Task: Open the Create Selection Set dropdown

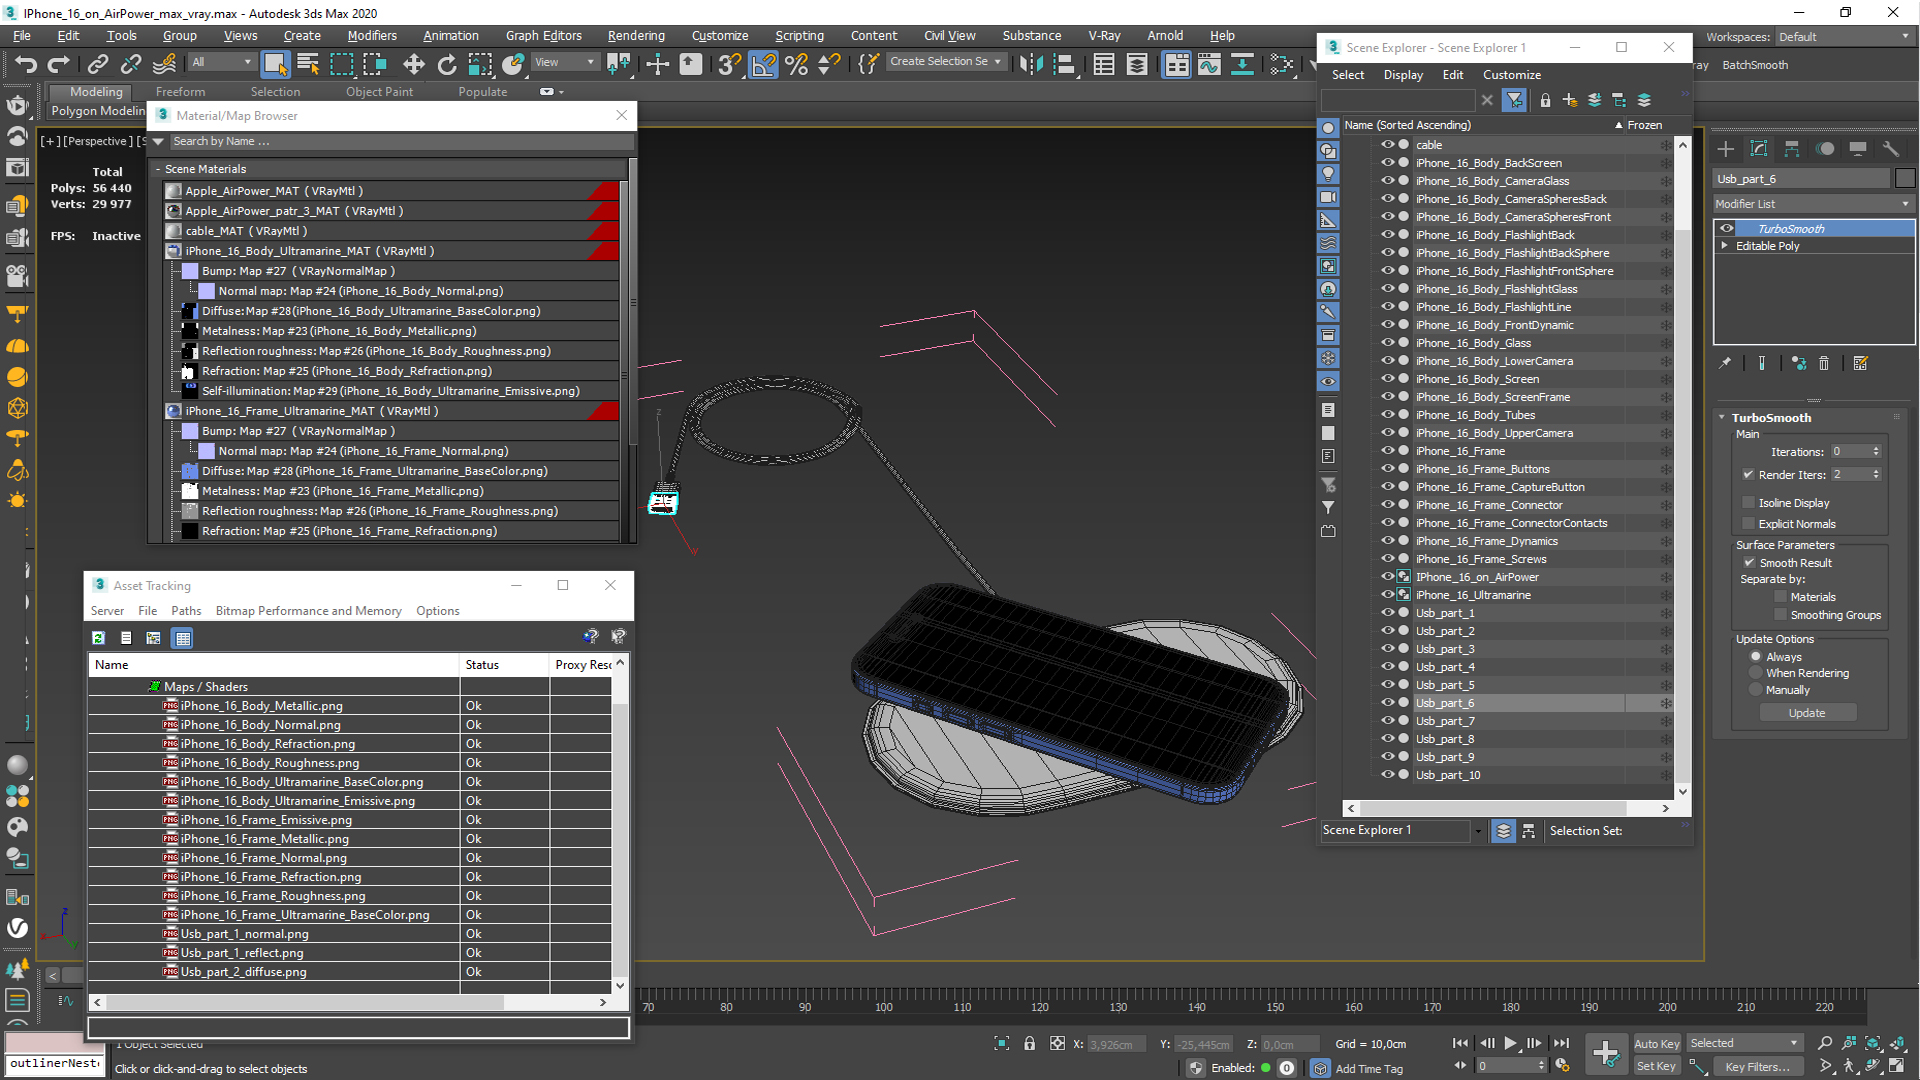Action: [x=945, y=62]
